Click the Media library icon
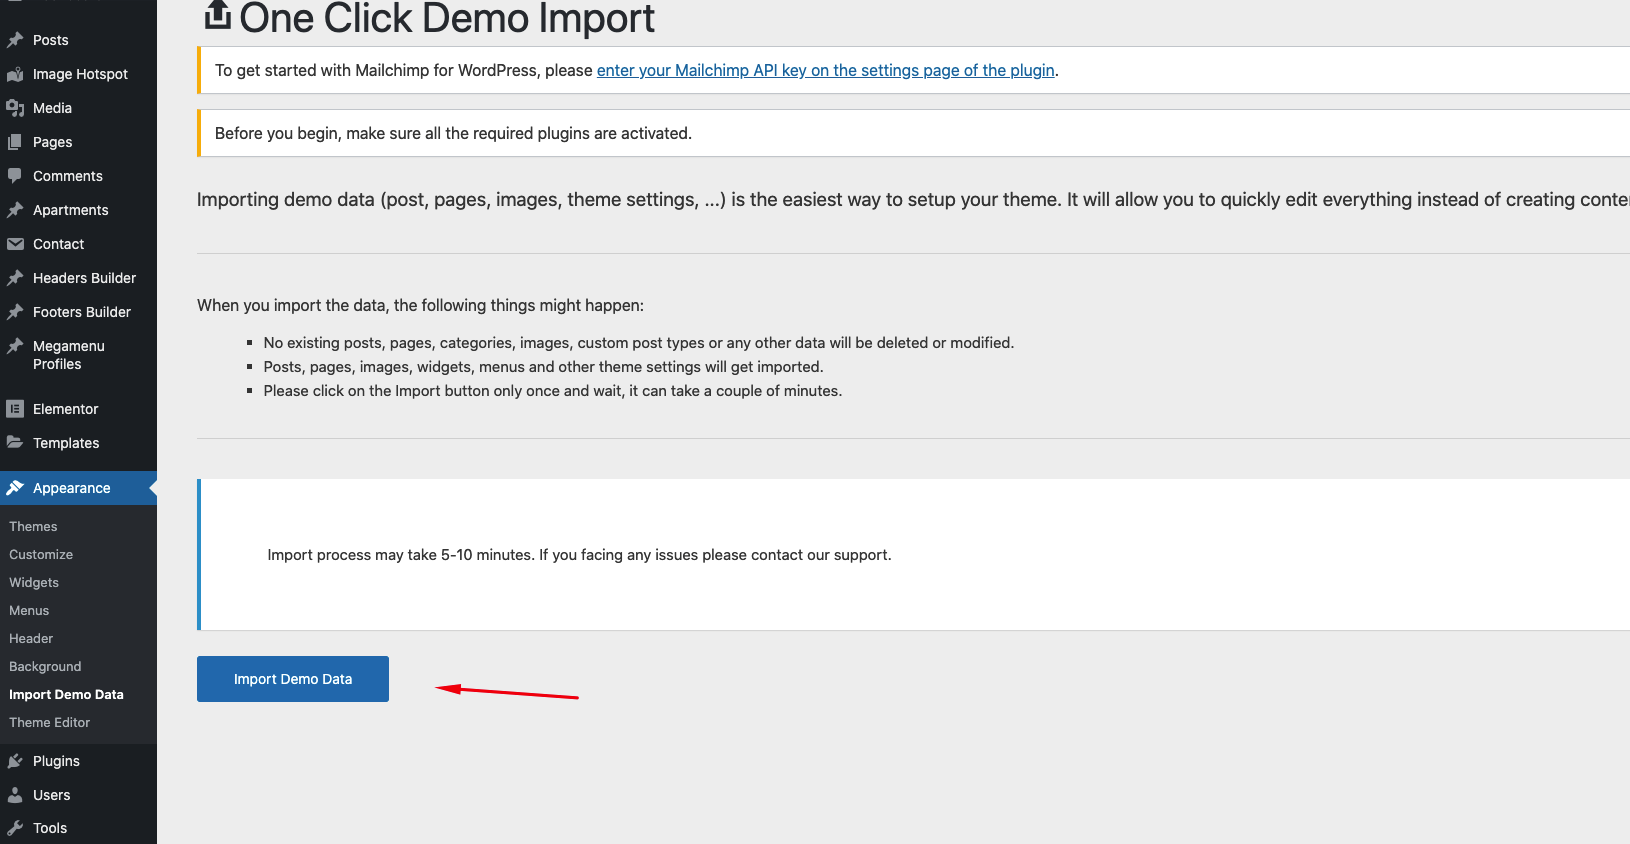This screenshot has width=1630, height=844. [15, 108]
